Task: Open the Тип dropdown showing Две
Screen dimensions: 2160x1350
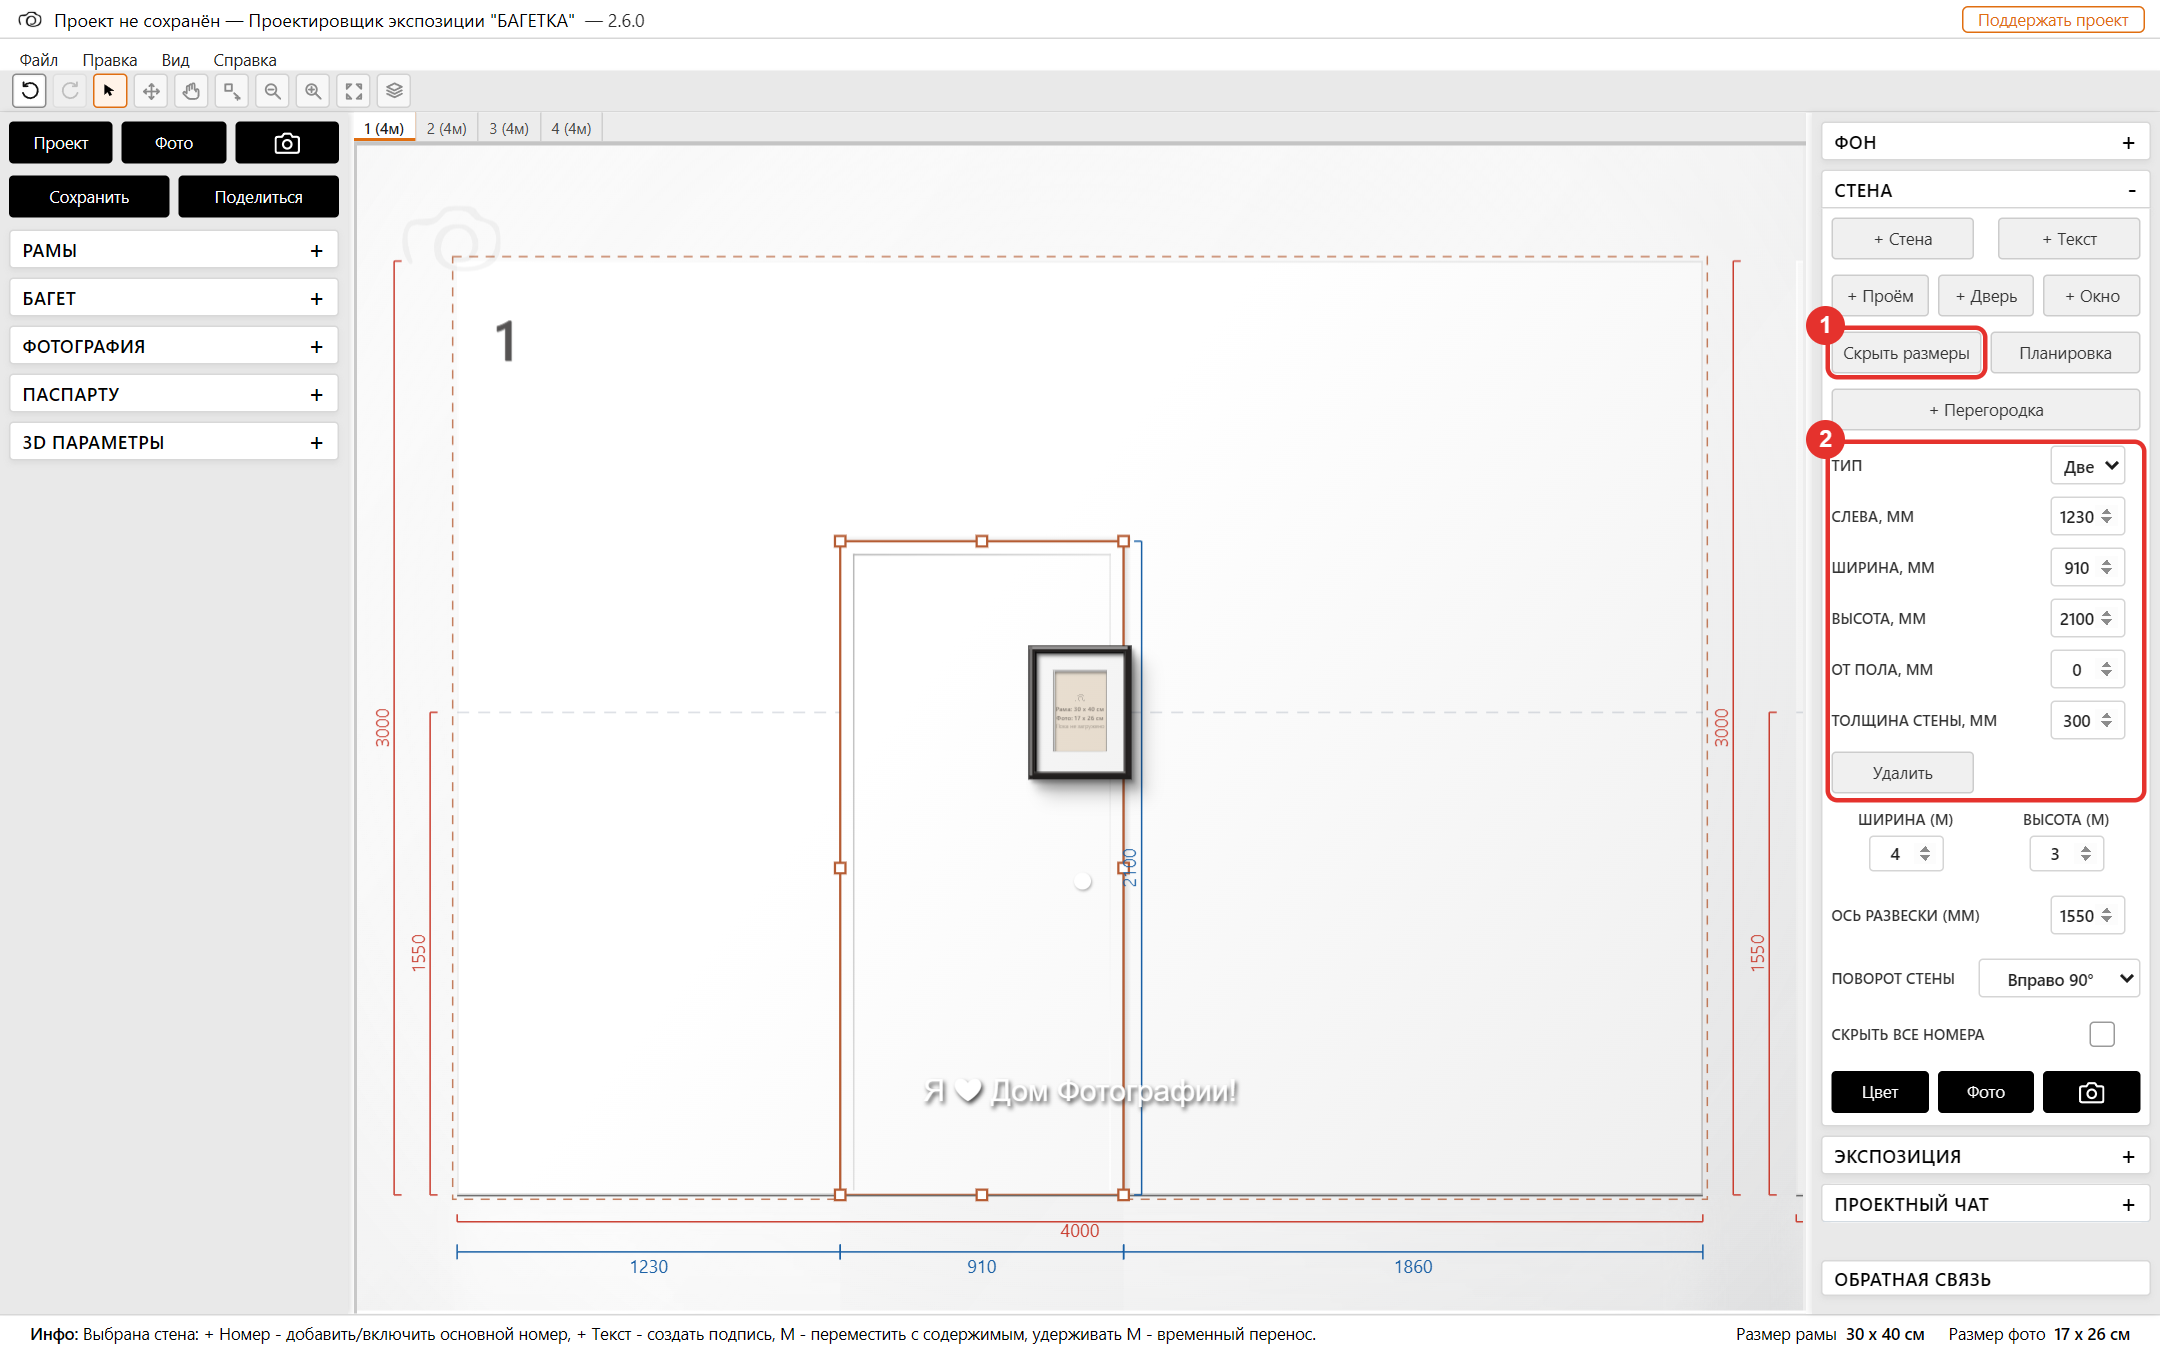Action: click(x=2088, y=466)
